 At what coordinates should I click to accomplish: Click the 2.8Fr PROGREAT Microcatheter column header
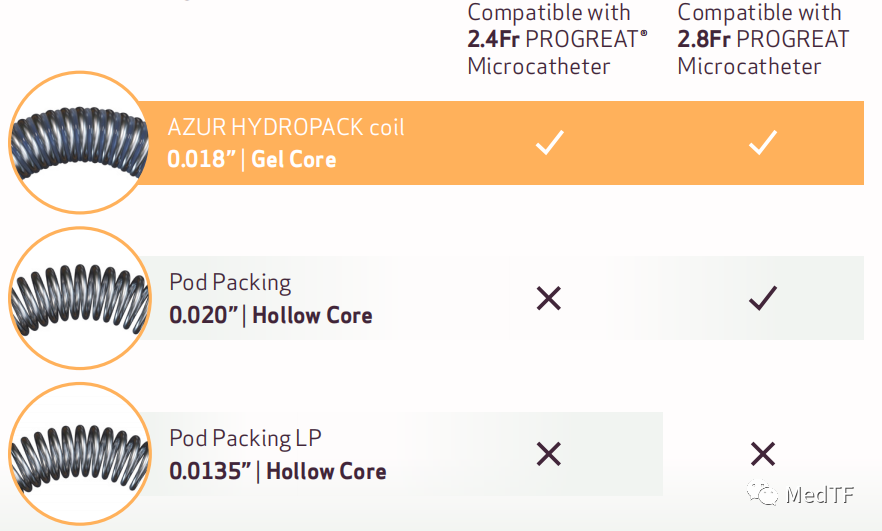(x=763, y=40)
